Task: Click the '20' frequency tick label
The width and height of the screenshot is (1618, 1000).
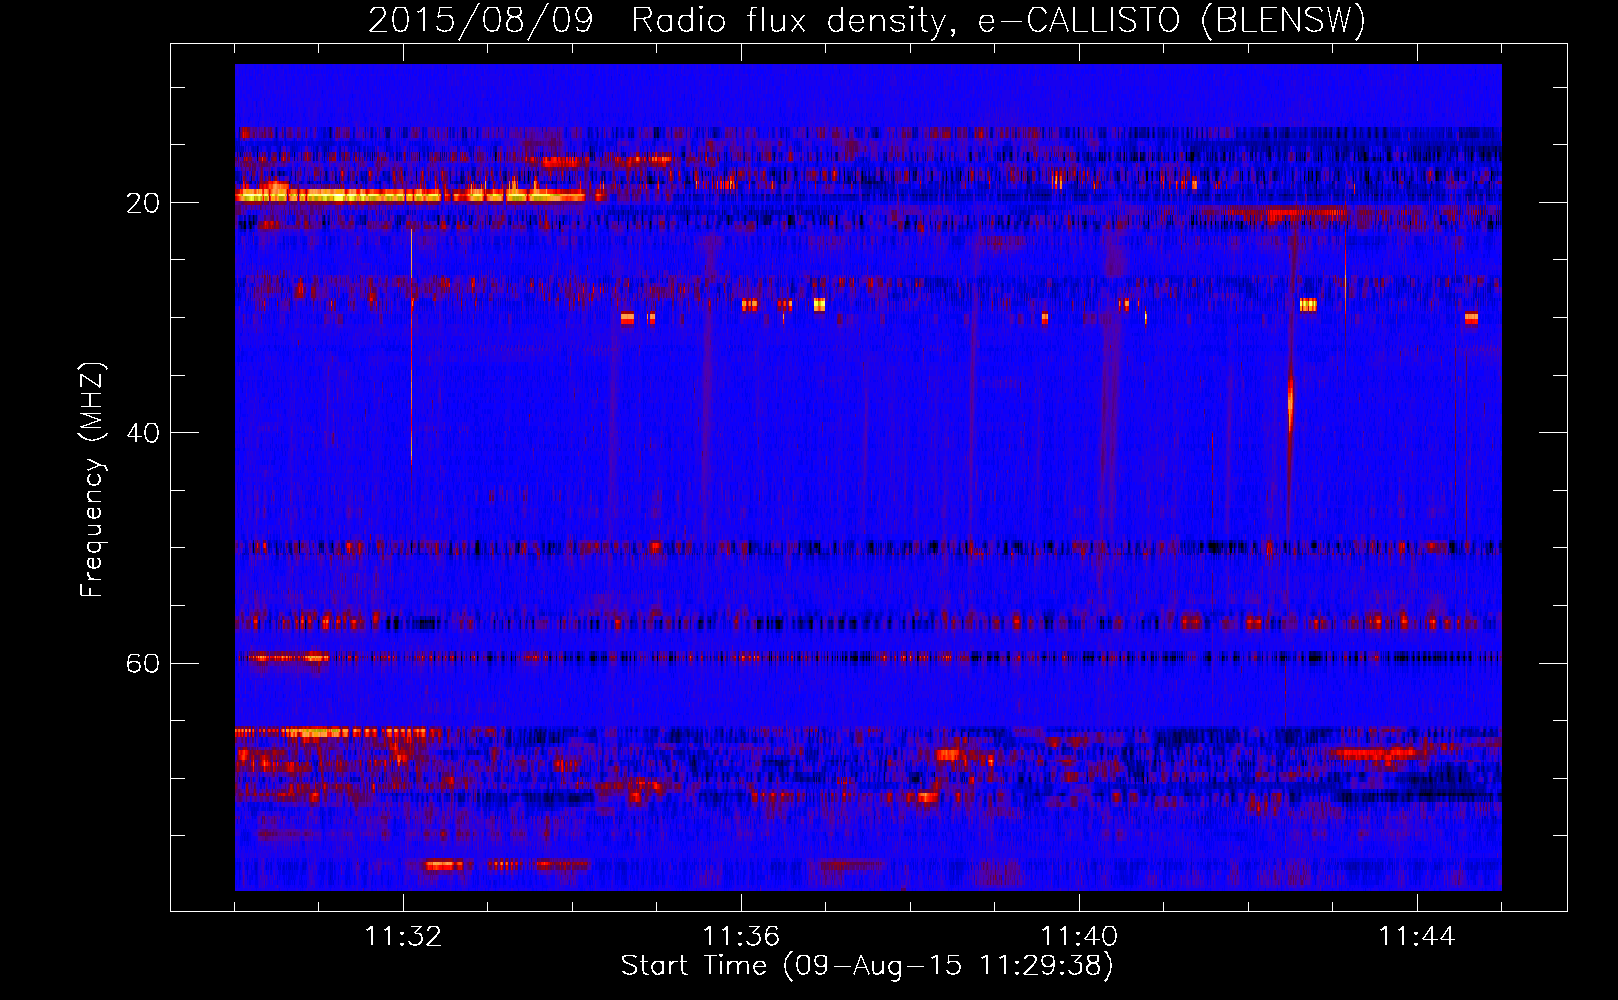Action: pos(142,203)
